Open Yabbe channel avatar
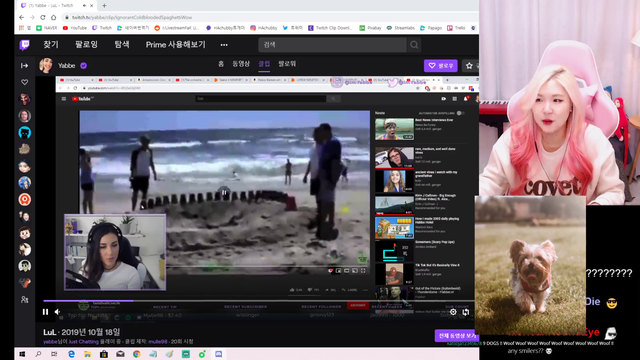Screen dimensions: 640x360 (x=46, y=65)
